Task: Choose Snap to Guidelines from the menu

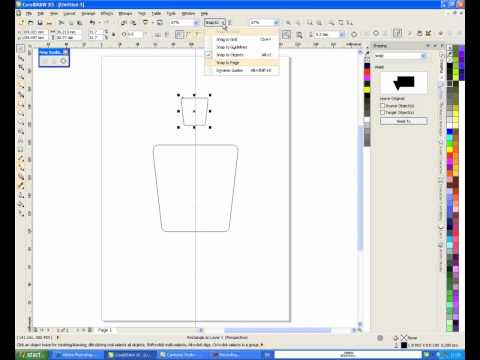Action: (x=242, y=47)
